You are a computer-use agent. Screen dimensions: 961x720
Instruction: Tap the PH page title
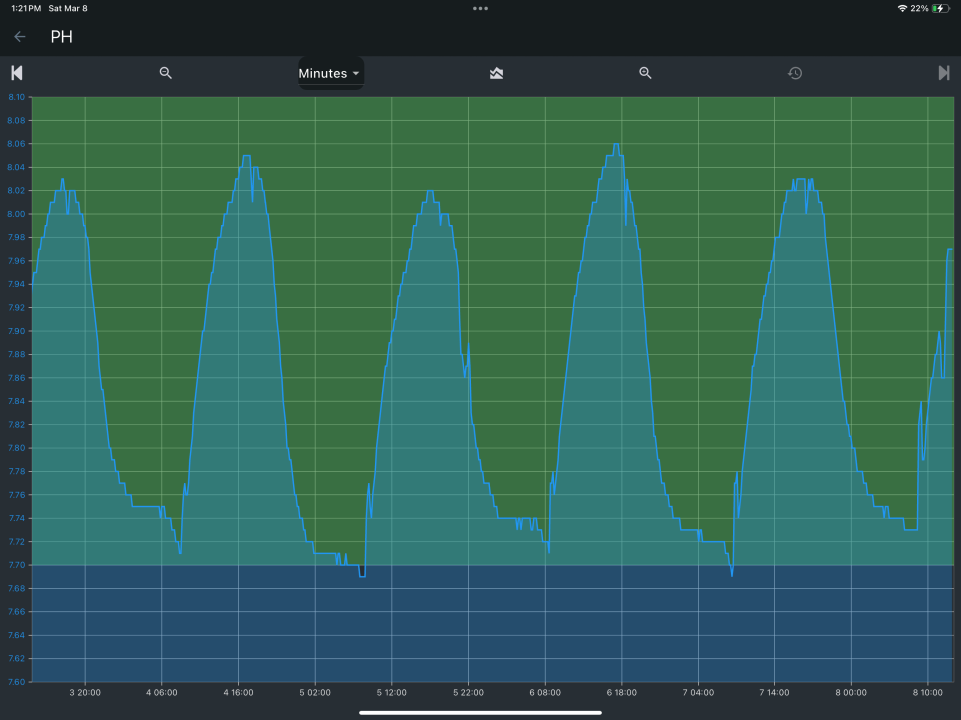pos(62,37)
